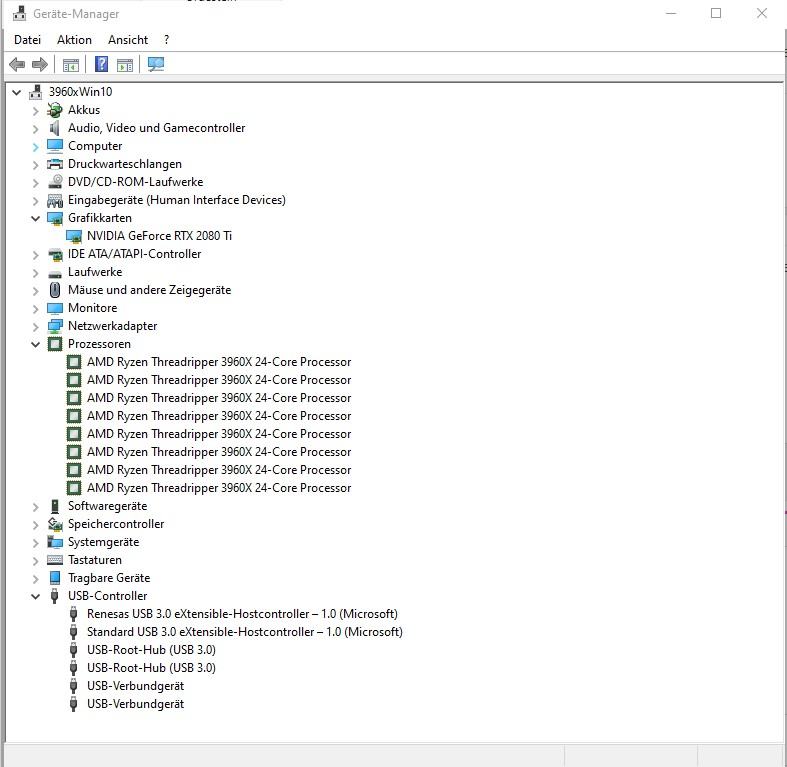Image resolution: width=787 pixels, height=767 pixels.
Task: Select the Tragbare Geräte label
Action: pyautogui.click(x=109, y=578)
